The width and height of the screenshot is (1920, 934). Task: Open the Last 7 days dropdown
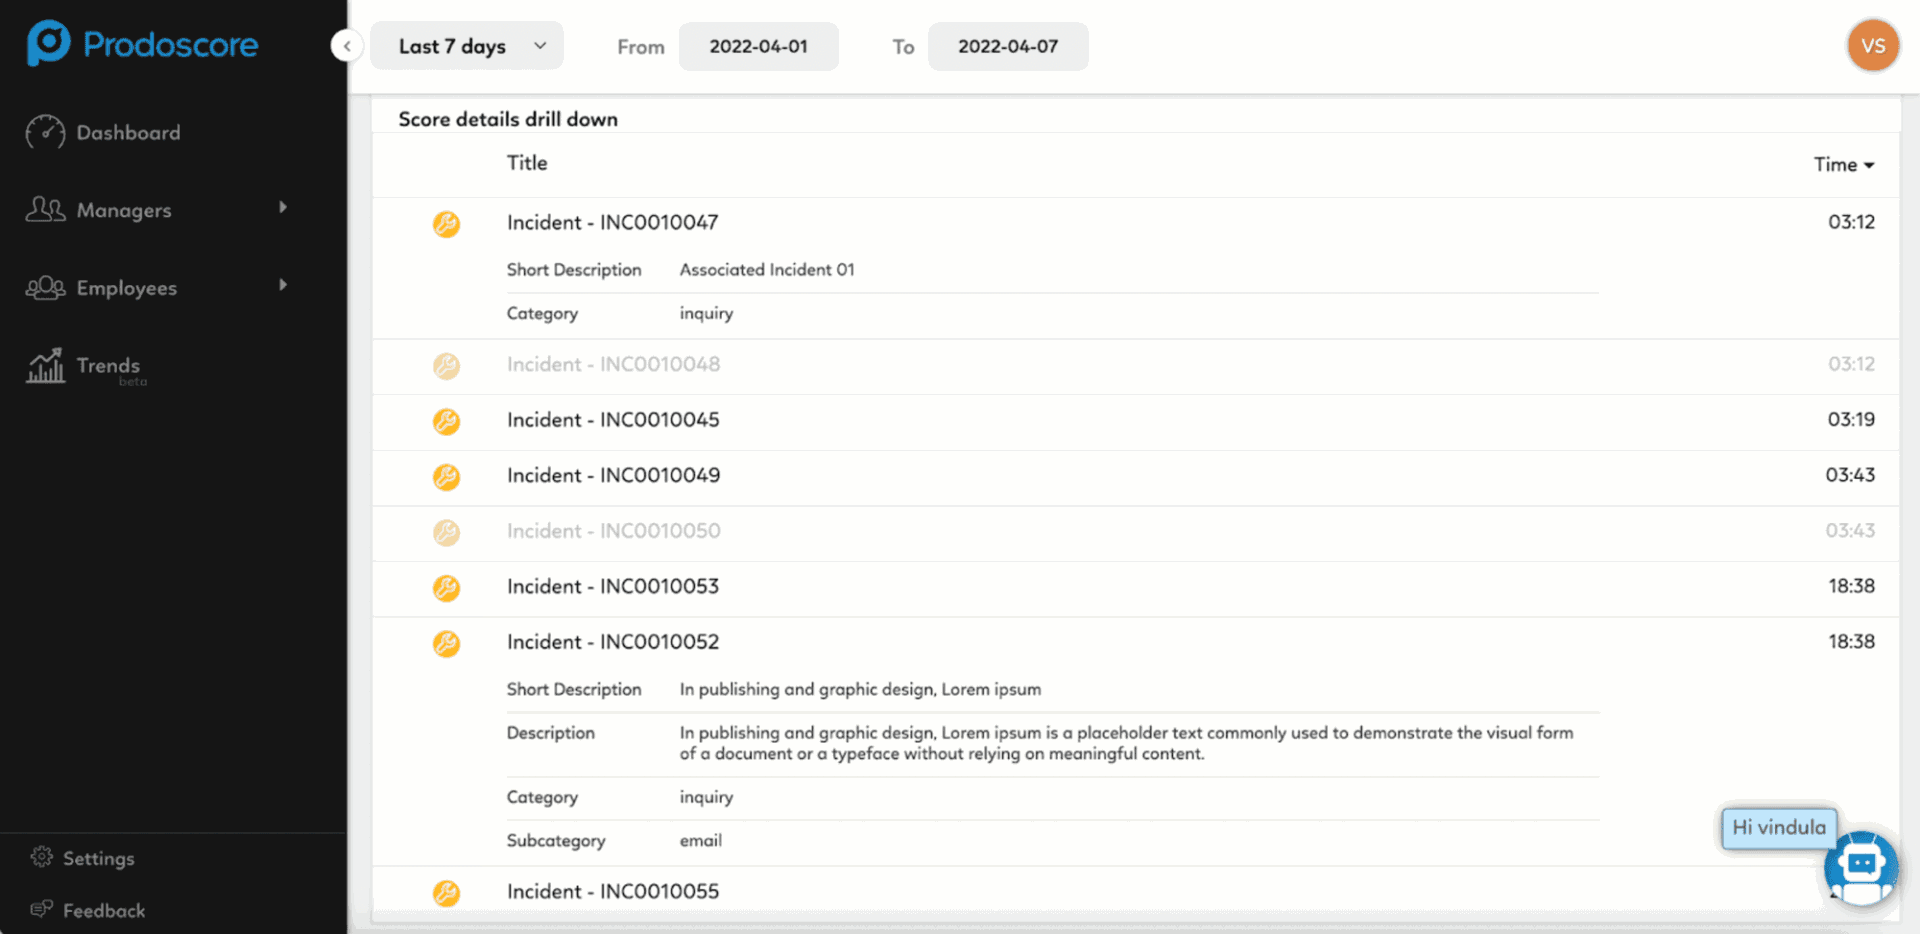[467, 46]
